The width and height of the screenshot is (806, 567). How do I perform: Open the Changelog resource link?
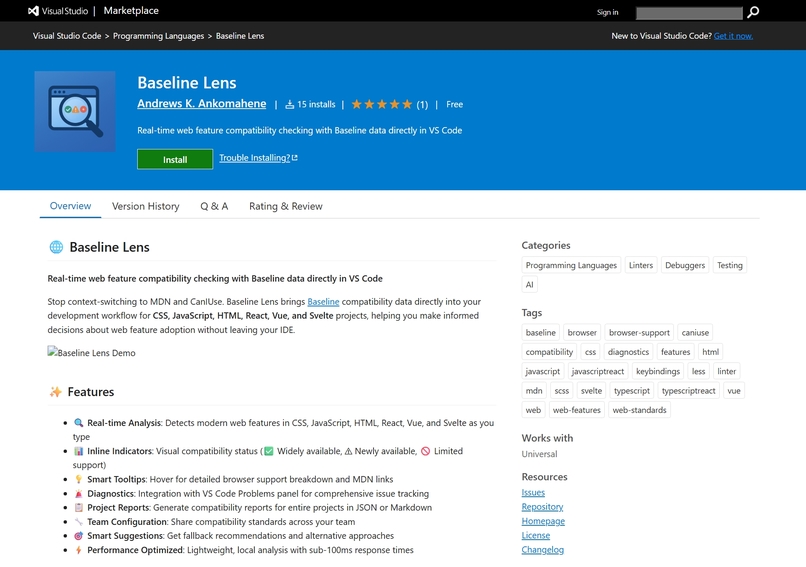[x=543, y=550]
